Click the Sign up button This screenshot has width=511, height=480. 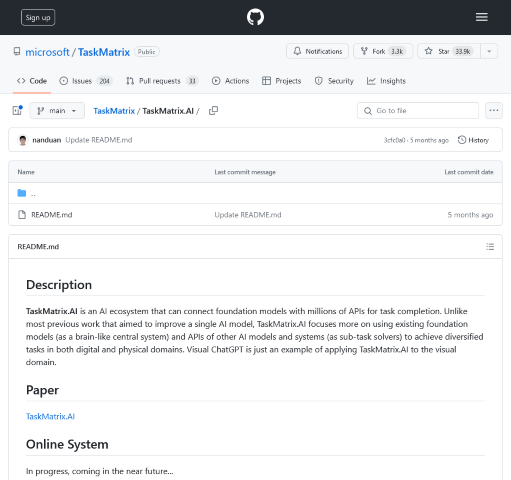[x=38, y=18]
